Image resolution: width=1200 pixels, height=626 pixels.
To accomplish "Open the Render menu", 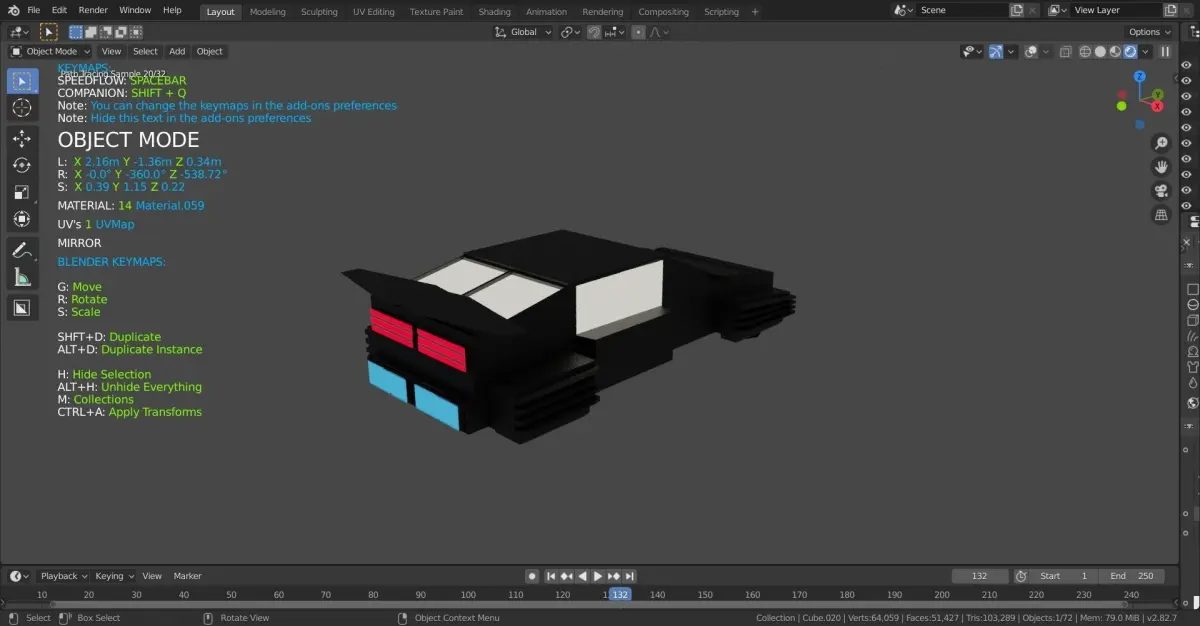I will point(93,11).
